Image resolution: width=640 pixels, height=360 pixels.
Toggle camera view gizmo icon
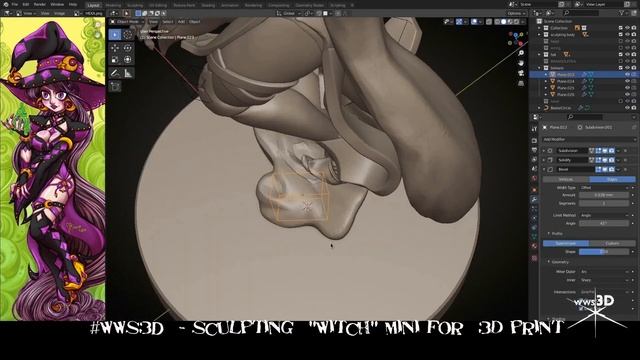coord(521,73)
